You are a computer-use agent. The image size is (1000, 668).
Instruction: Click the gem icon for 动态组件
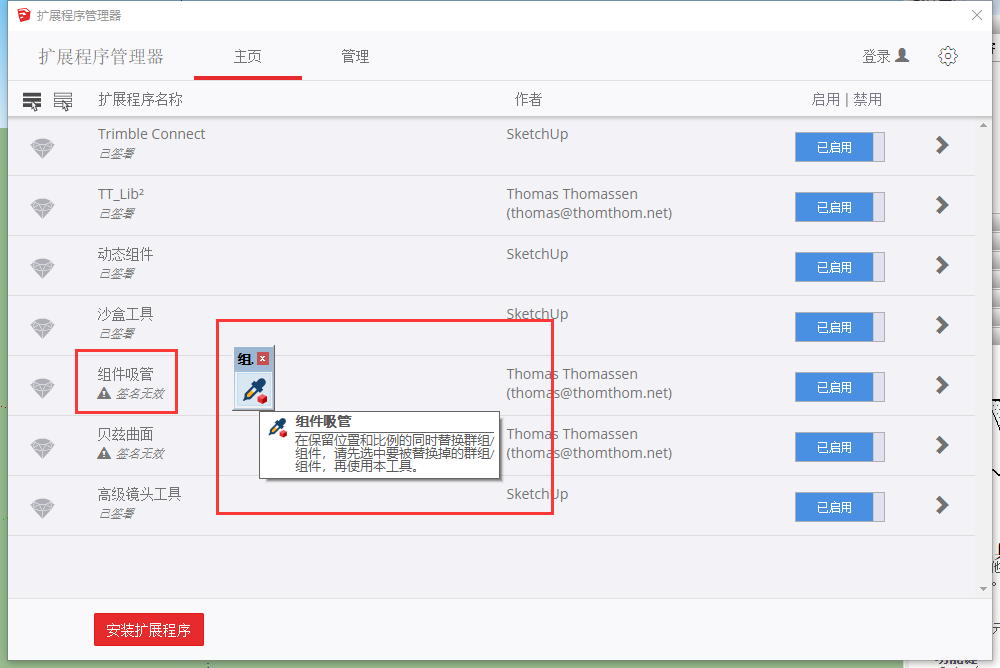click(x=43, y=268)
